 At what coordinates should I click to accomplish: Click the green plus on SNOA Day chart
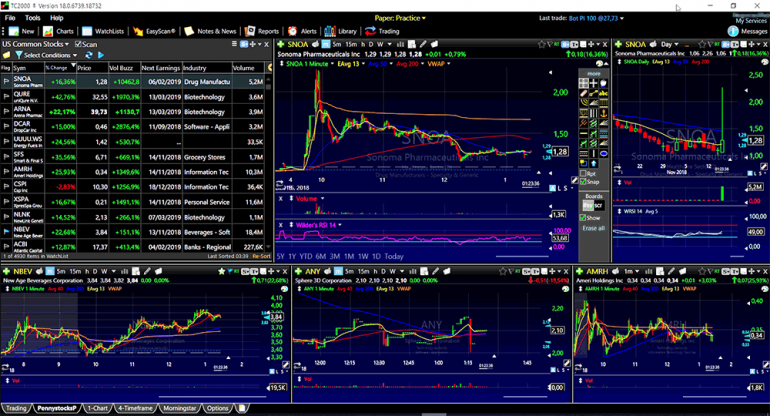click(x=618, y=44)
